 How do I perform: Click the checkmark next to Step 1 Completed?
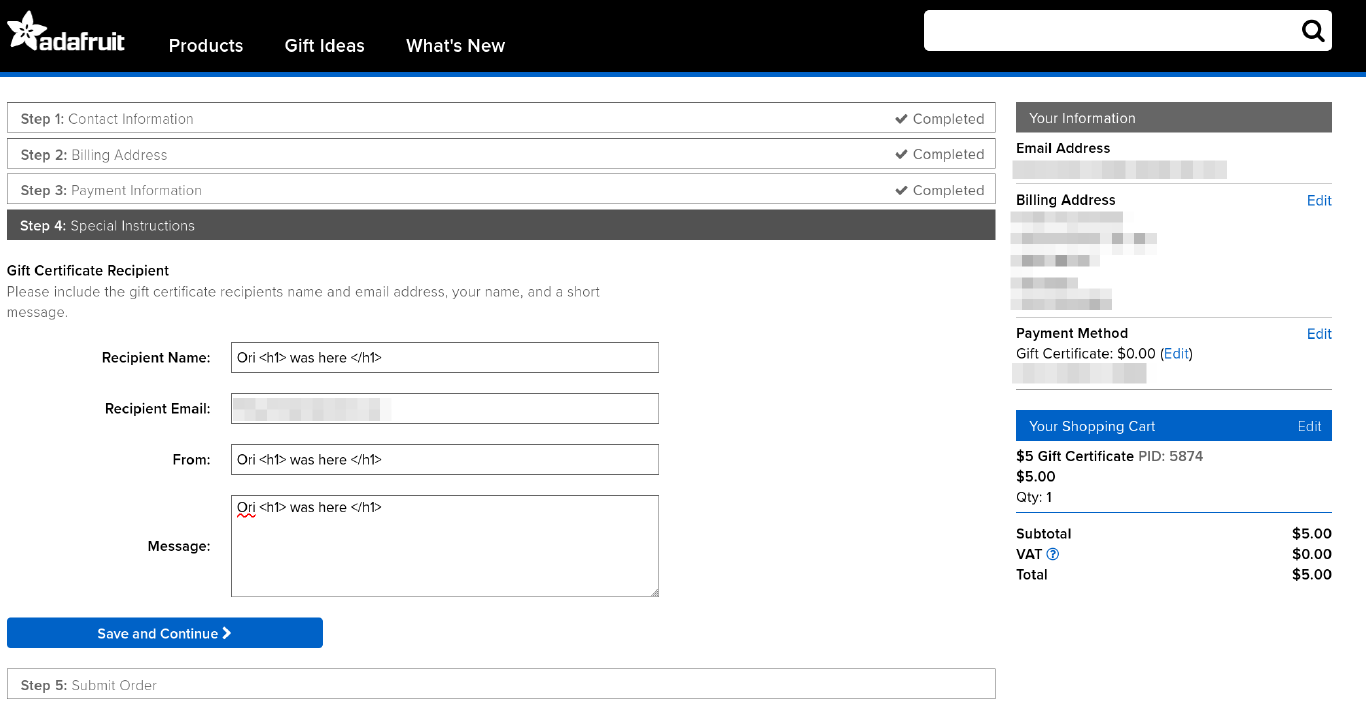902,118
